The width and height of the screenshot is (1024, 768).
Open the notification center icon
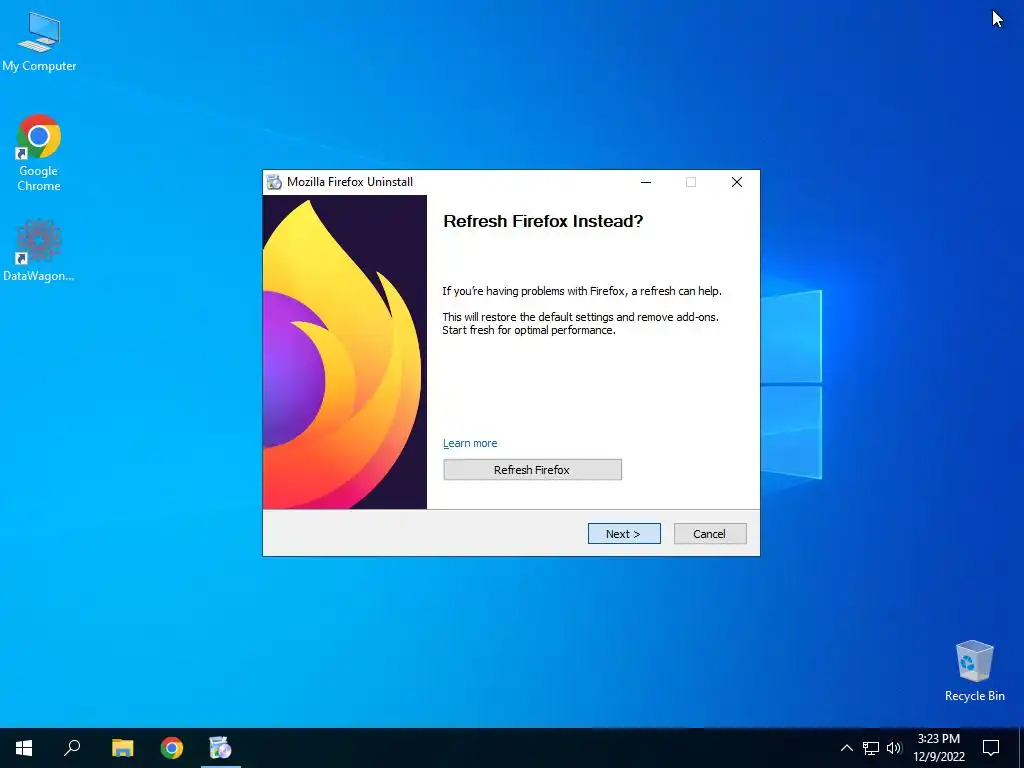(991, 748)
